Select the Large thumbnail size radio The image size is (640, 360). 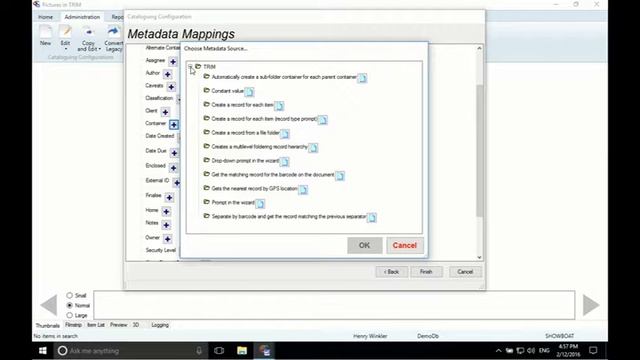pos(69,315)
